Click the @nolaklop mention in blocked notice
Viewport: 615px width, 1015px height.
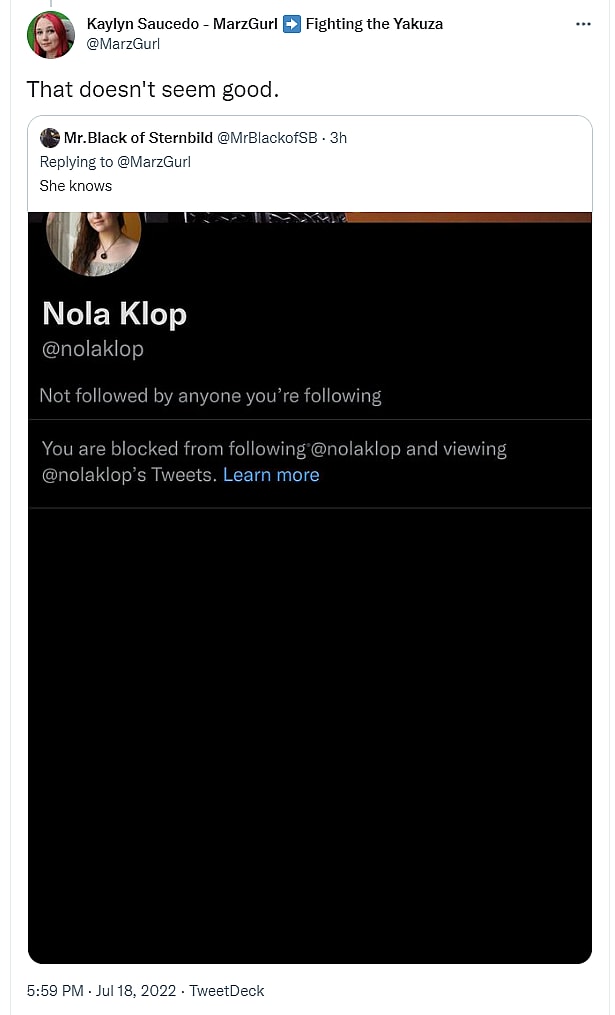pos(356,449)
